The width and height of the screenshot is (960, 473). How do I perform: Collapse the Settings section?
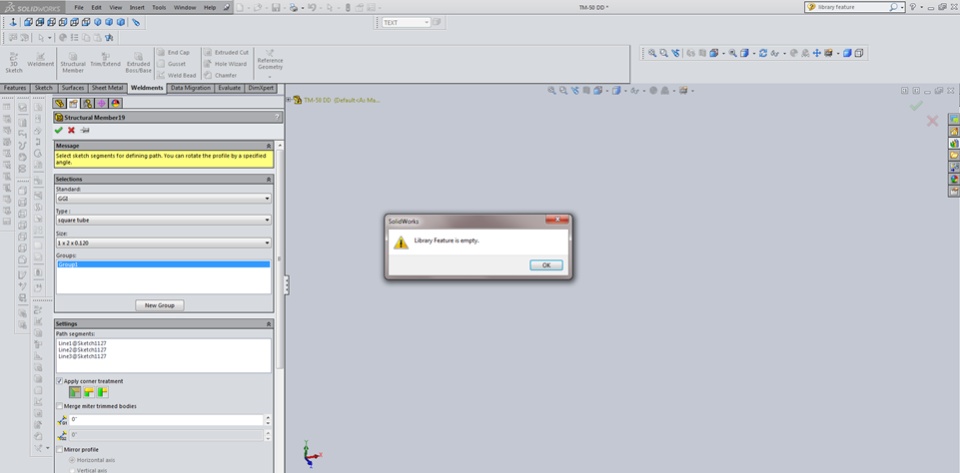pyautogui.click(x=268, y=324)
